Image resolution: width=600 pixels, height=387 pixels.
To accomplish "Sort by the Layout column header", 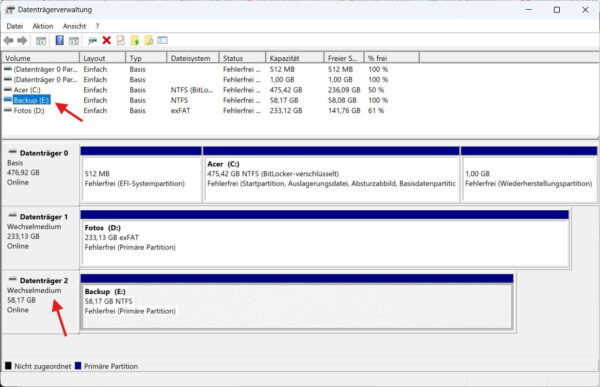I will coord(103,58).
